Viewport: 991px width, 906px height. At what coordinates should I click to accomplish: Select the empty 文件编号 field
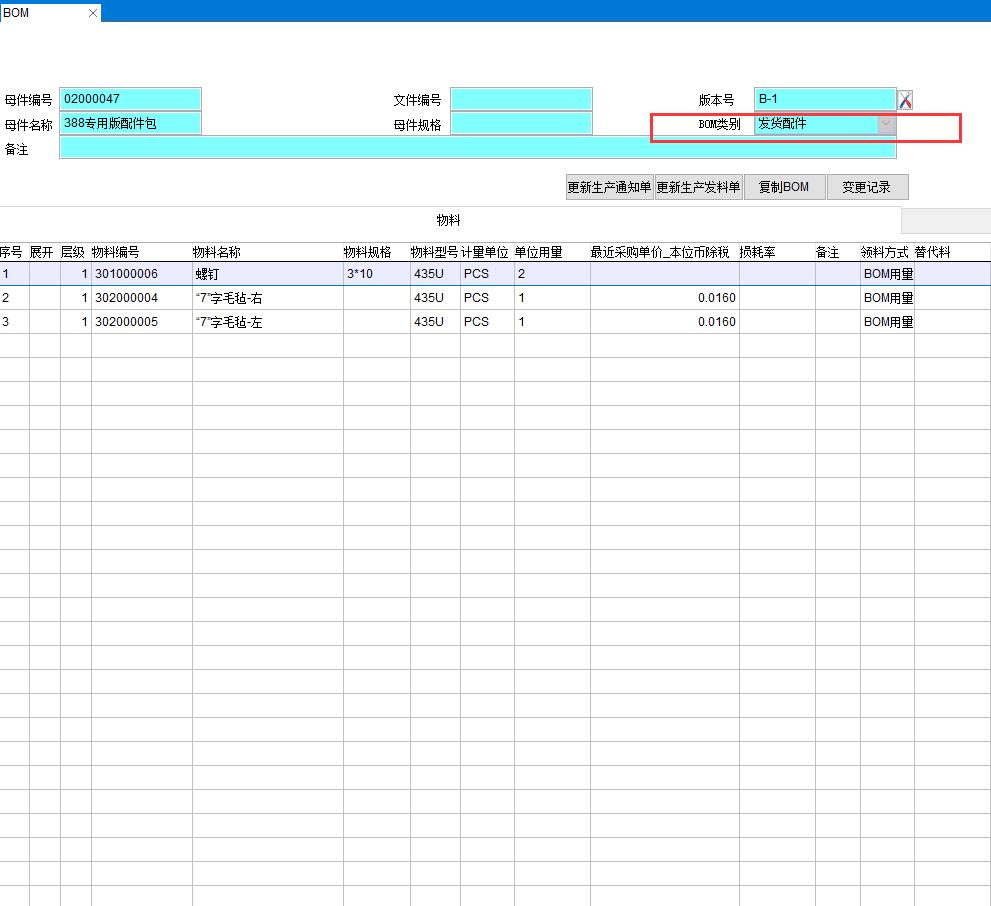521,99
